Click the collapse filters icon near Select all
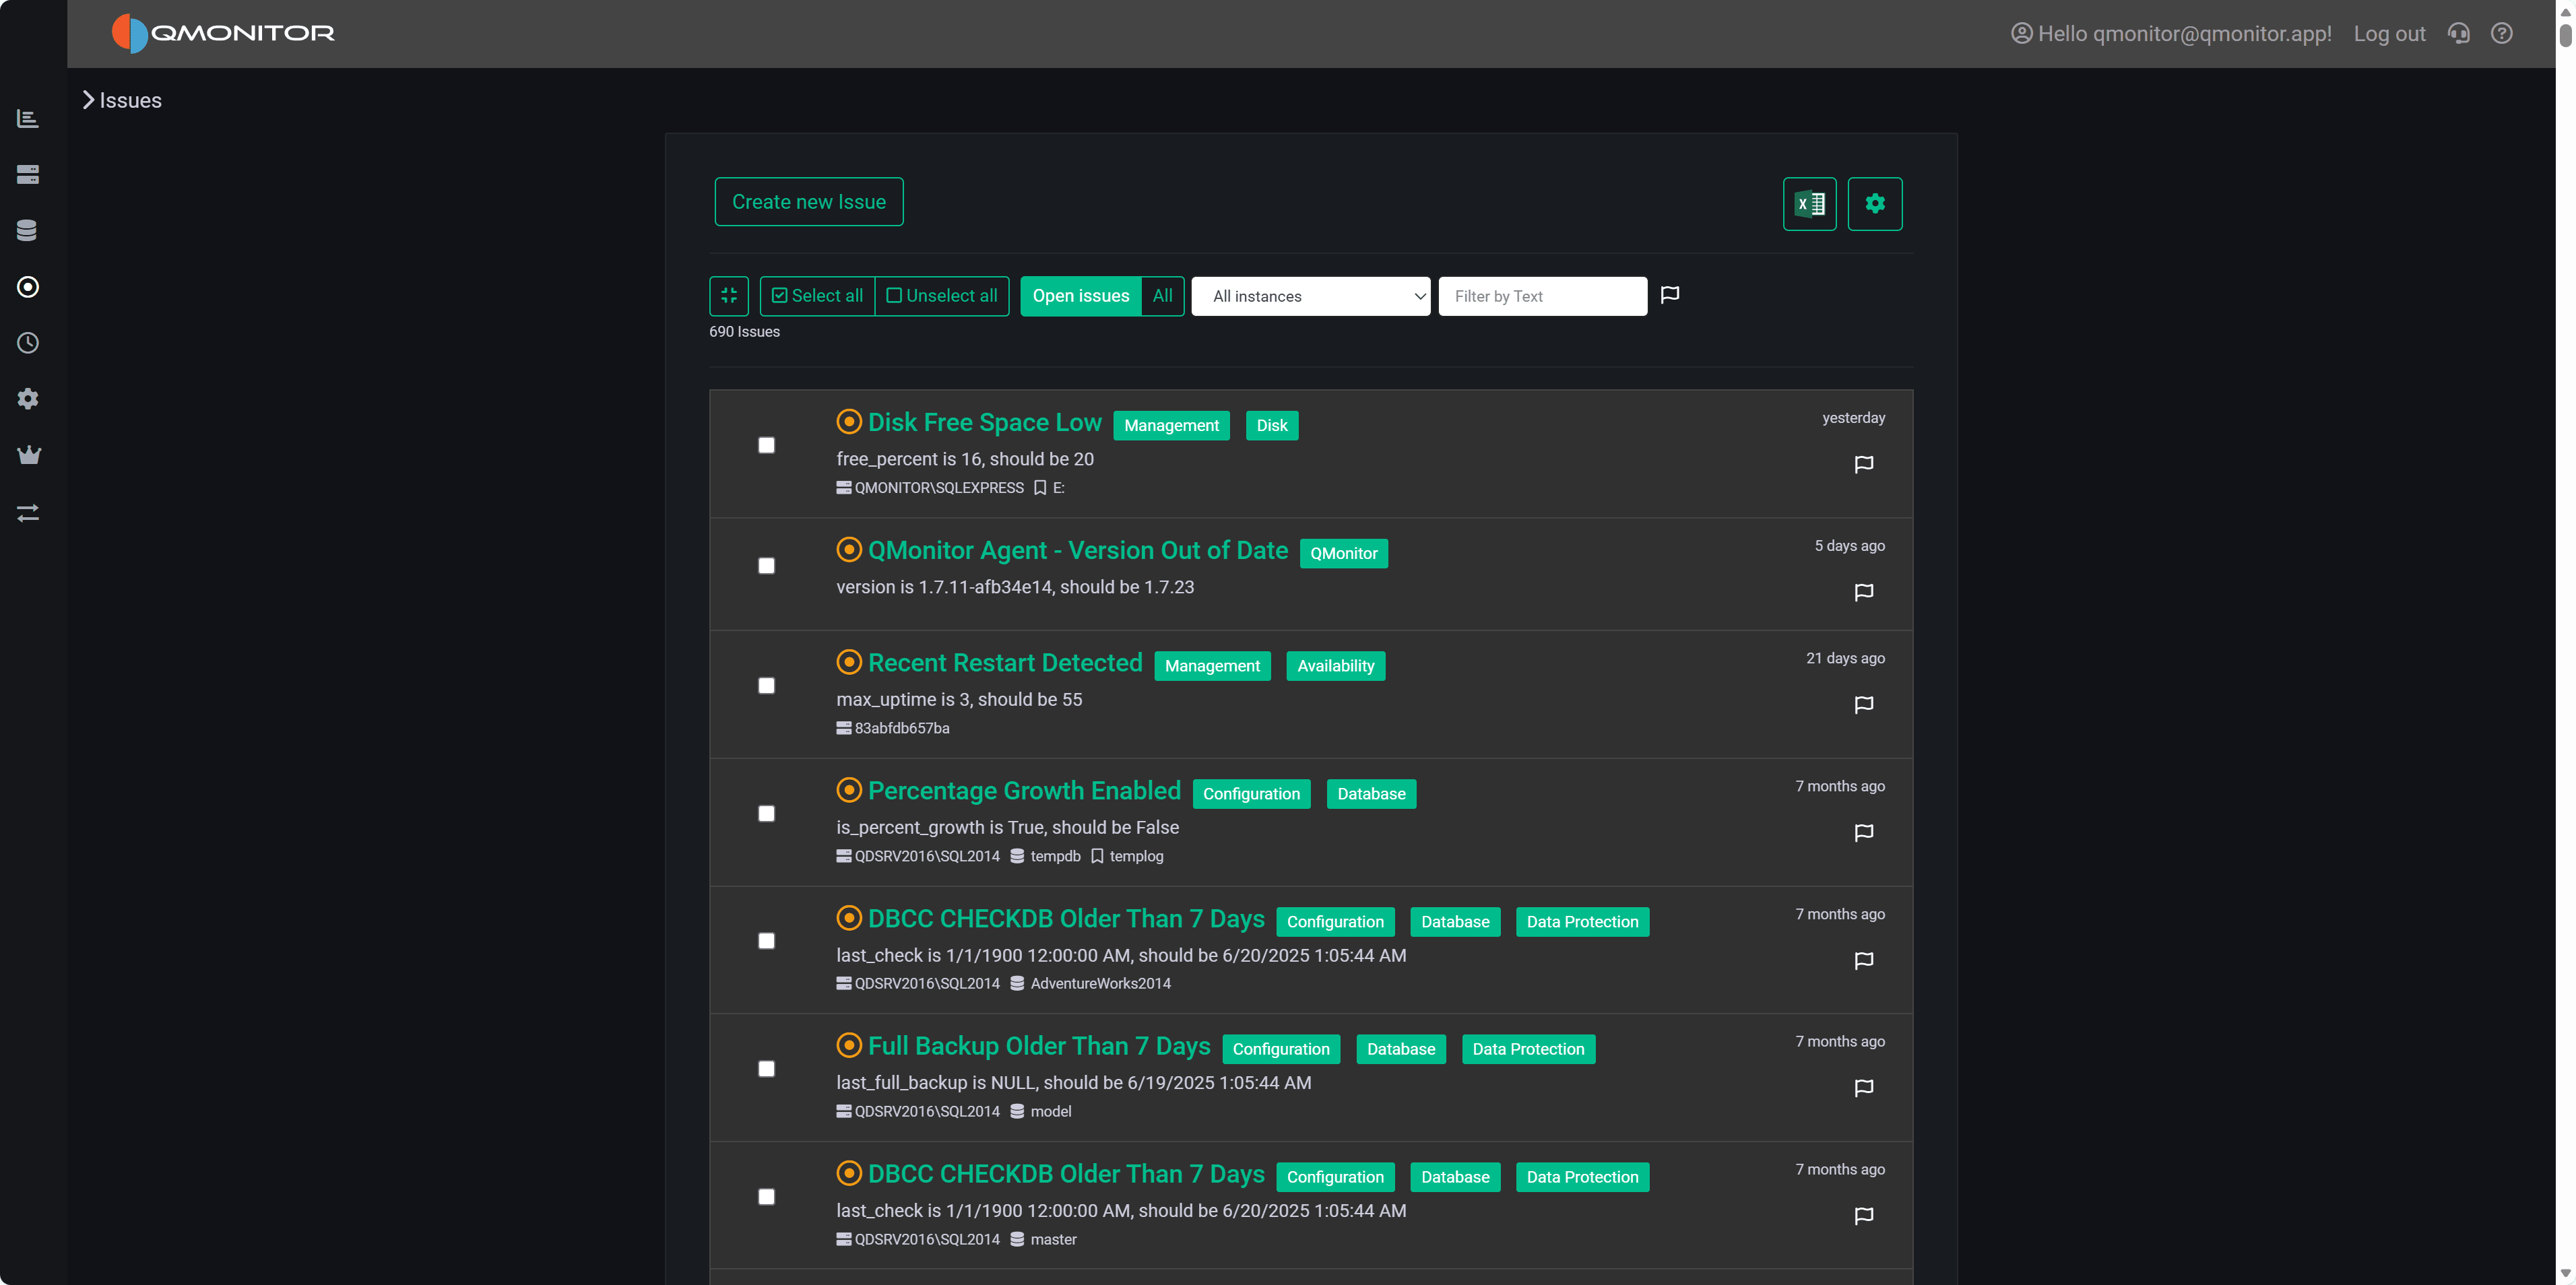 tap(729, 296)
